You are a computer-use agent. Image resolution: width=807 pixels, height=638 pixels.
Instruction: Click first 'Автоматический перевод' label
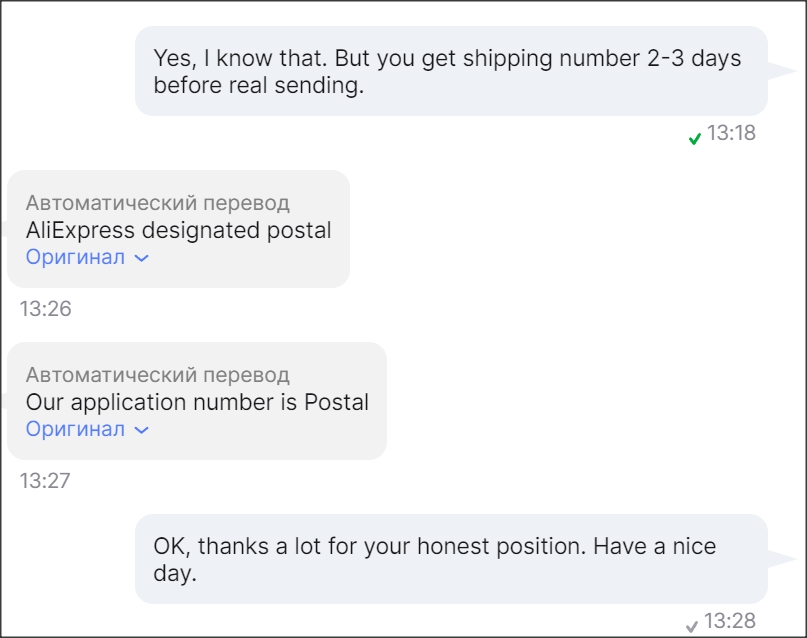click(x=157, y=203)
